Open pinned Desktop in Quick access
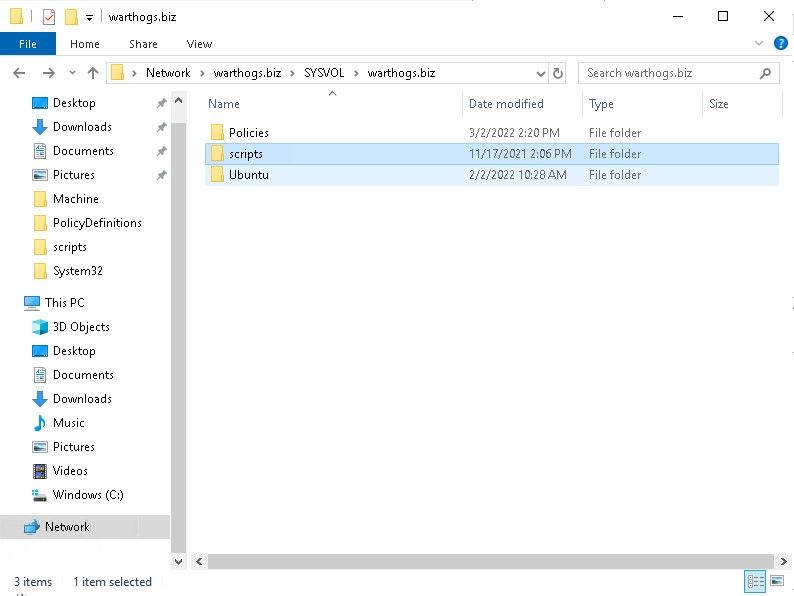The height and width of the screenshot is (596, 794). point(74,103)
